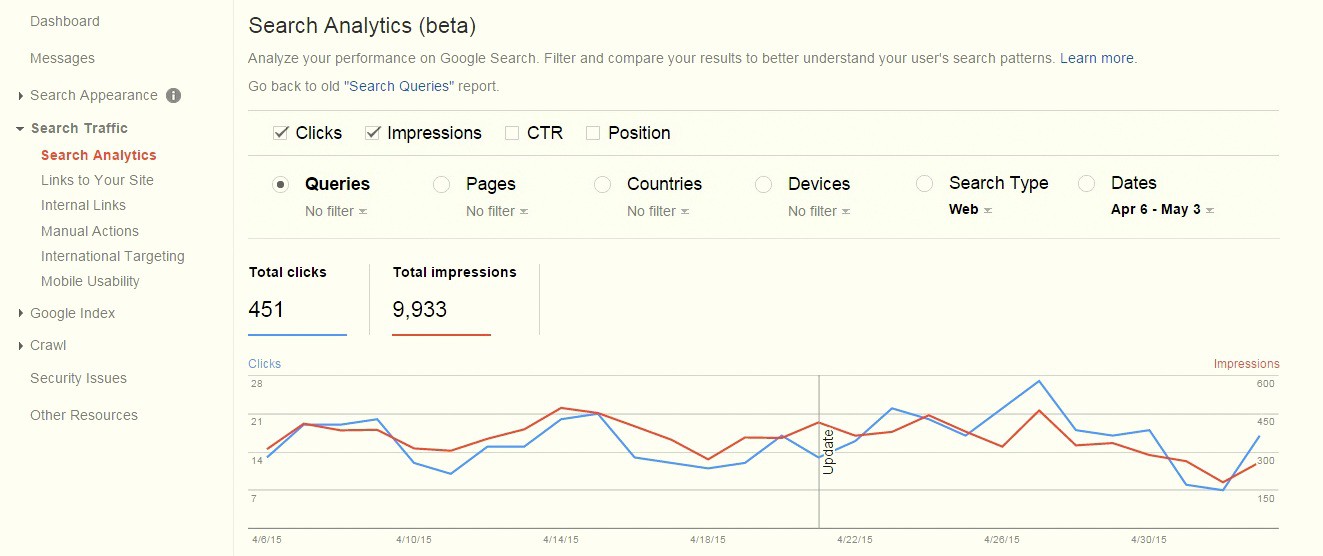Click the Update marker on the chart
The height and width of the screenshot is (556, 1323).
[x=828, y=451]
